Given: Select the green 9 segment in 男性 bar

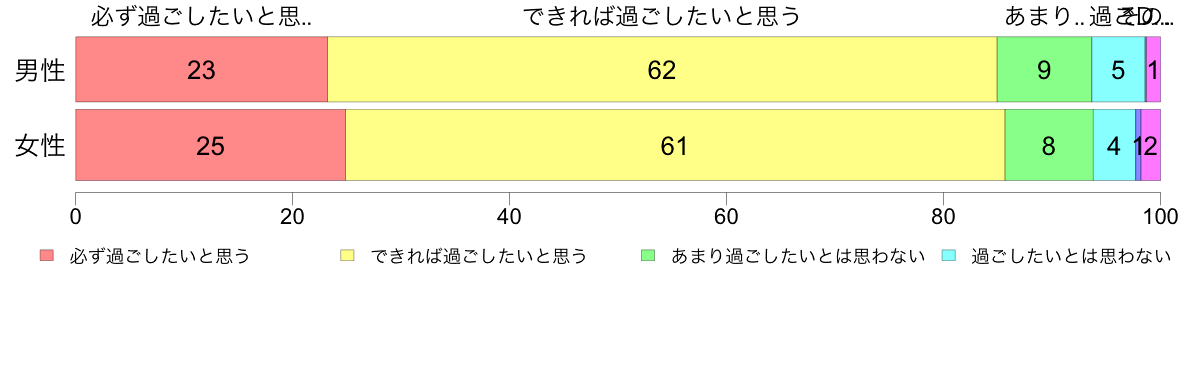Looking at the screenshot, I should [x=1044, y=69].
